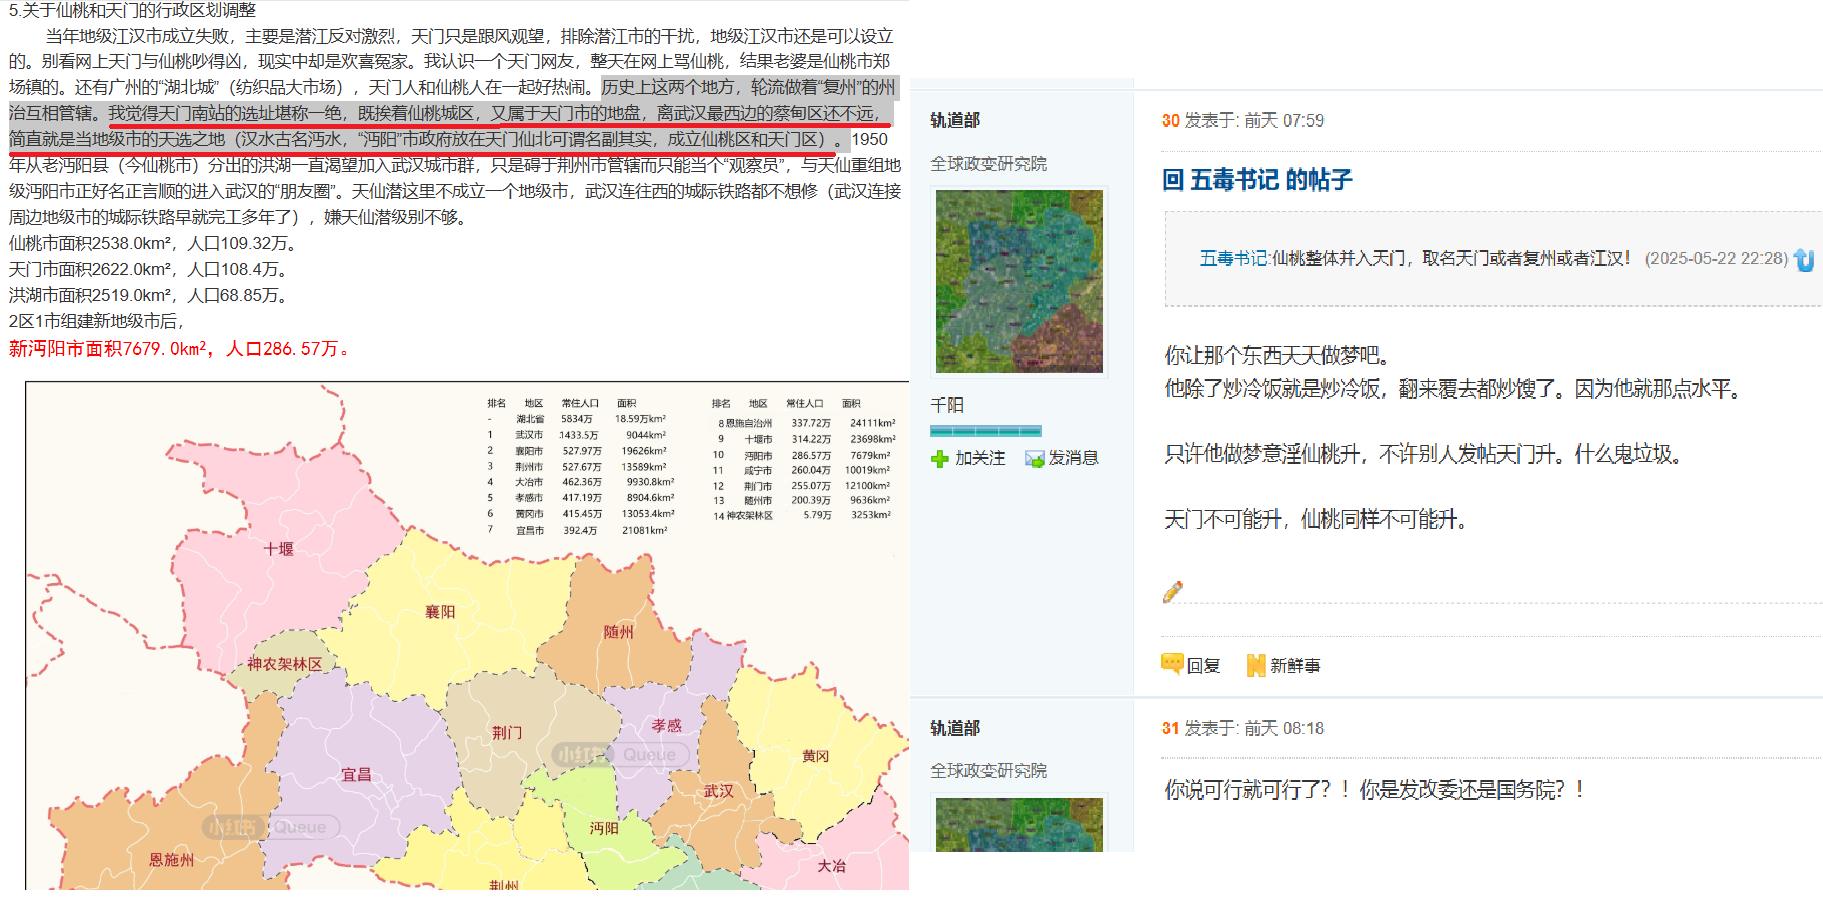Screen dimensions: 1823x906
Task: Open the map avatar in post 30
Action: [x=1019, y=281]
